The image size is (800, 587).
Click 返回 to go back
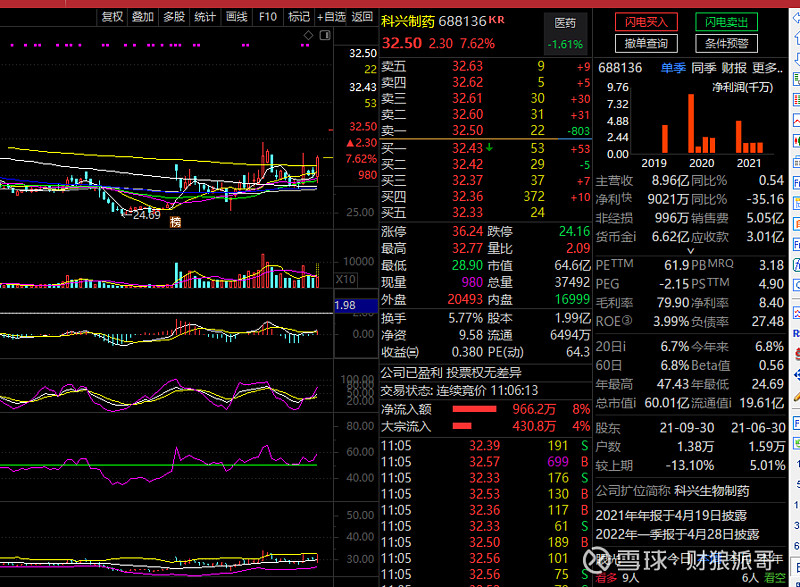point(362,17)
